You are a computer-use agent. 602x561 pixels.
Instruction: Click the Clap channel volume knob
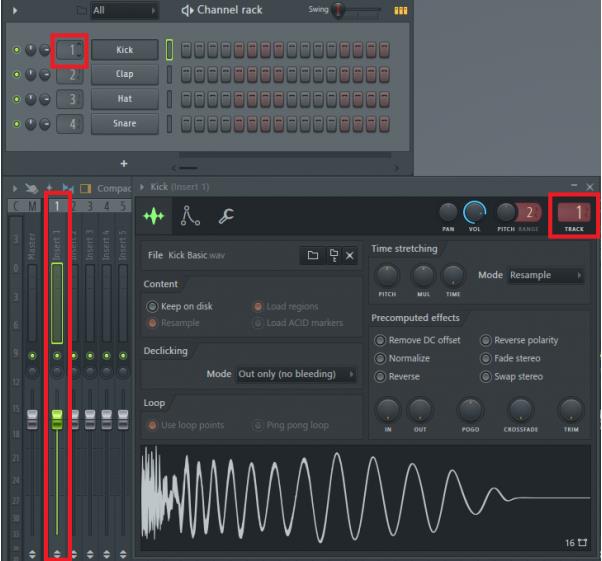(x=45, y=74)
